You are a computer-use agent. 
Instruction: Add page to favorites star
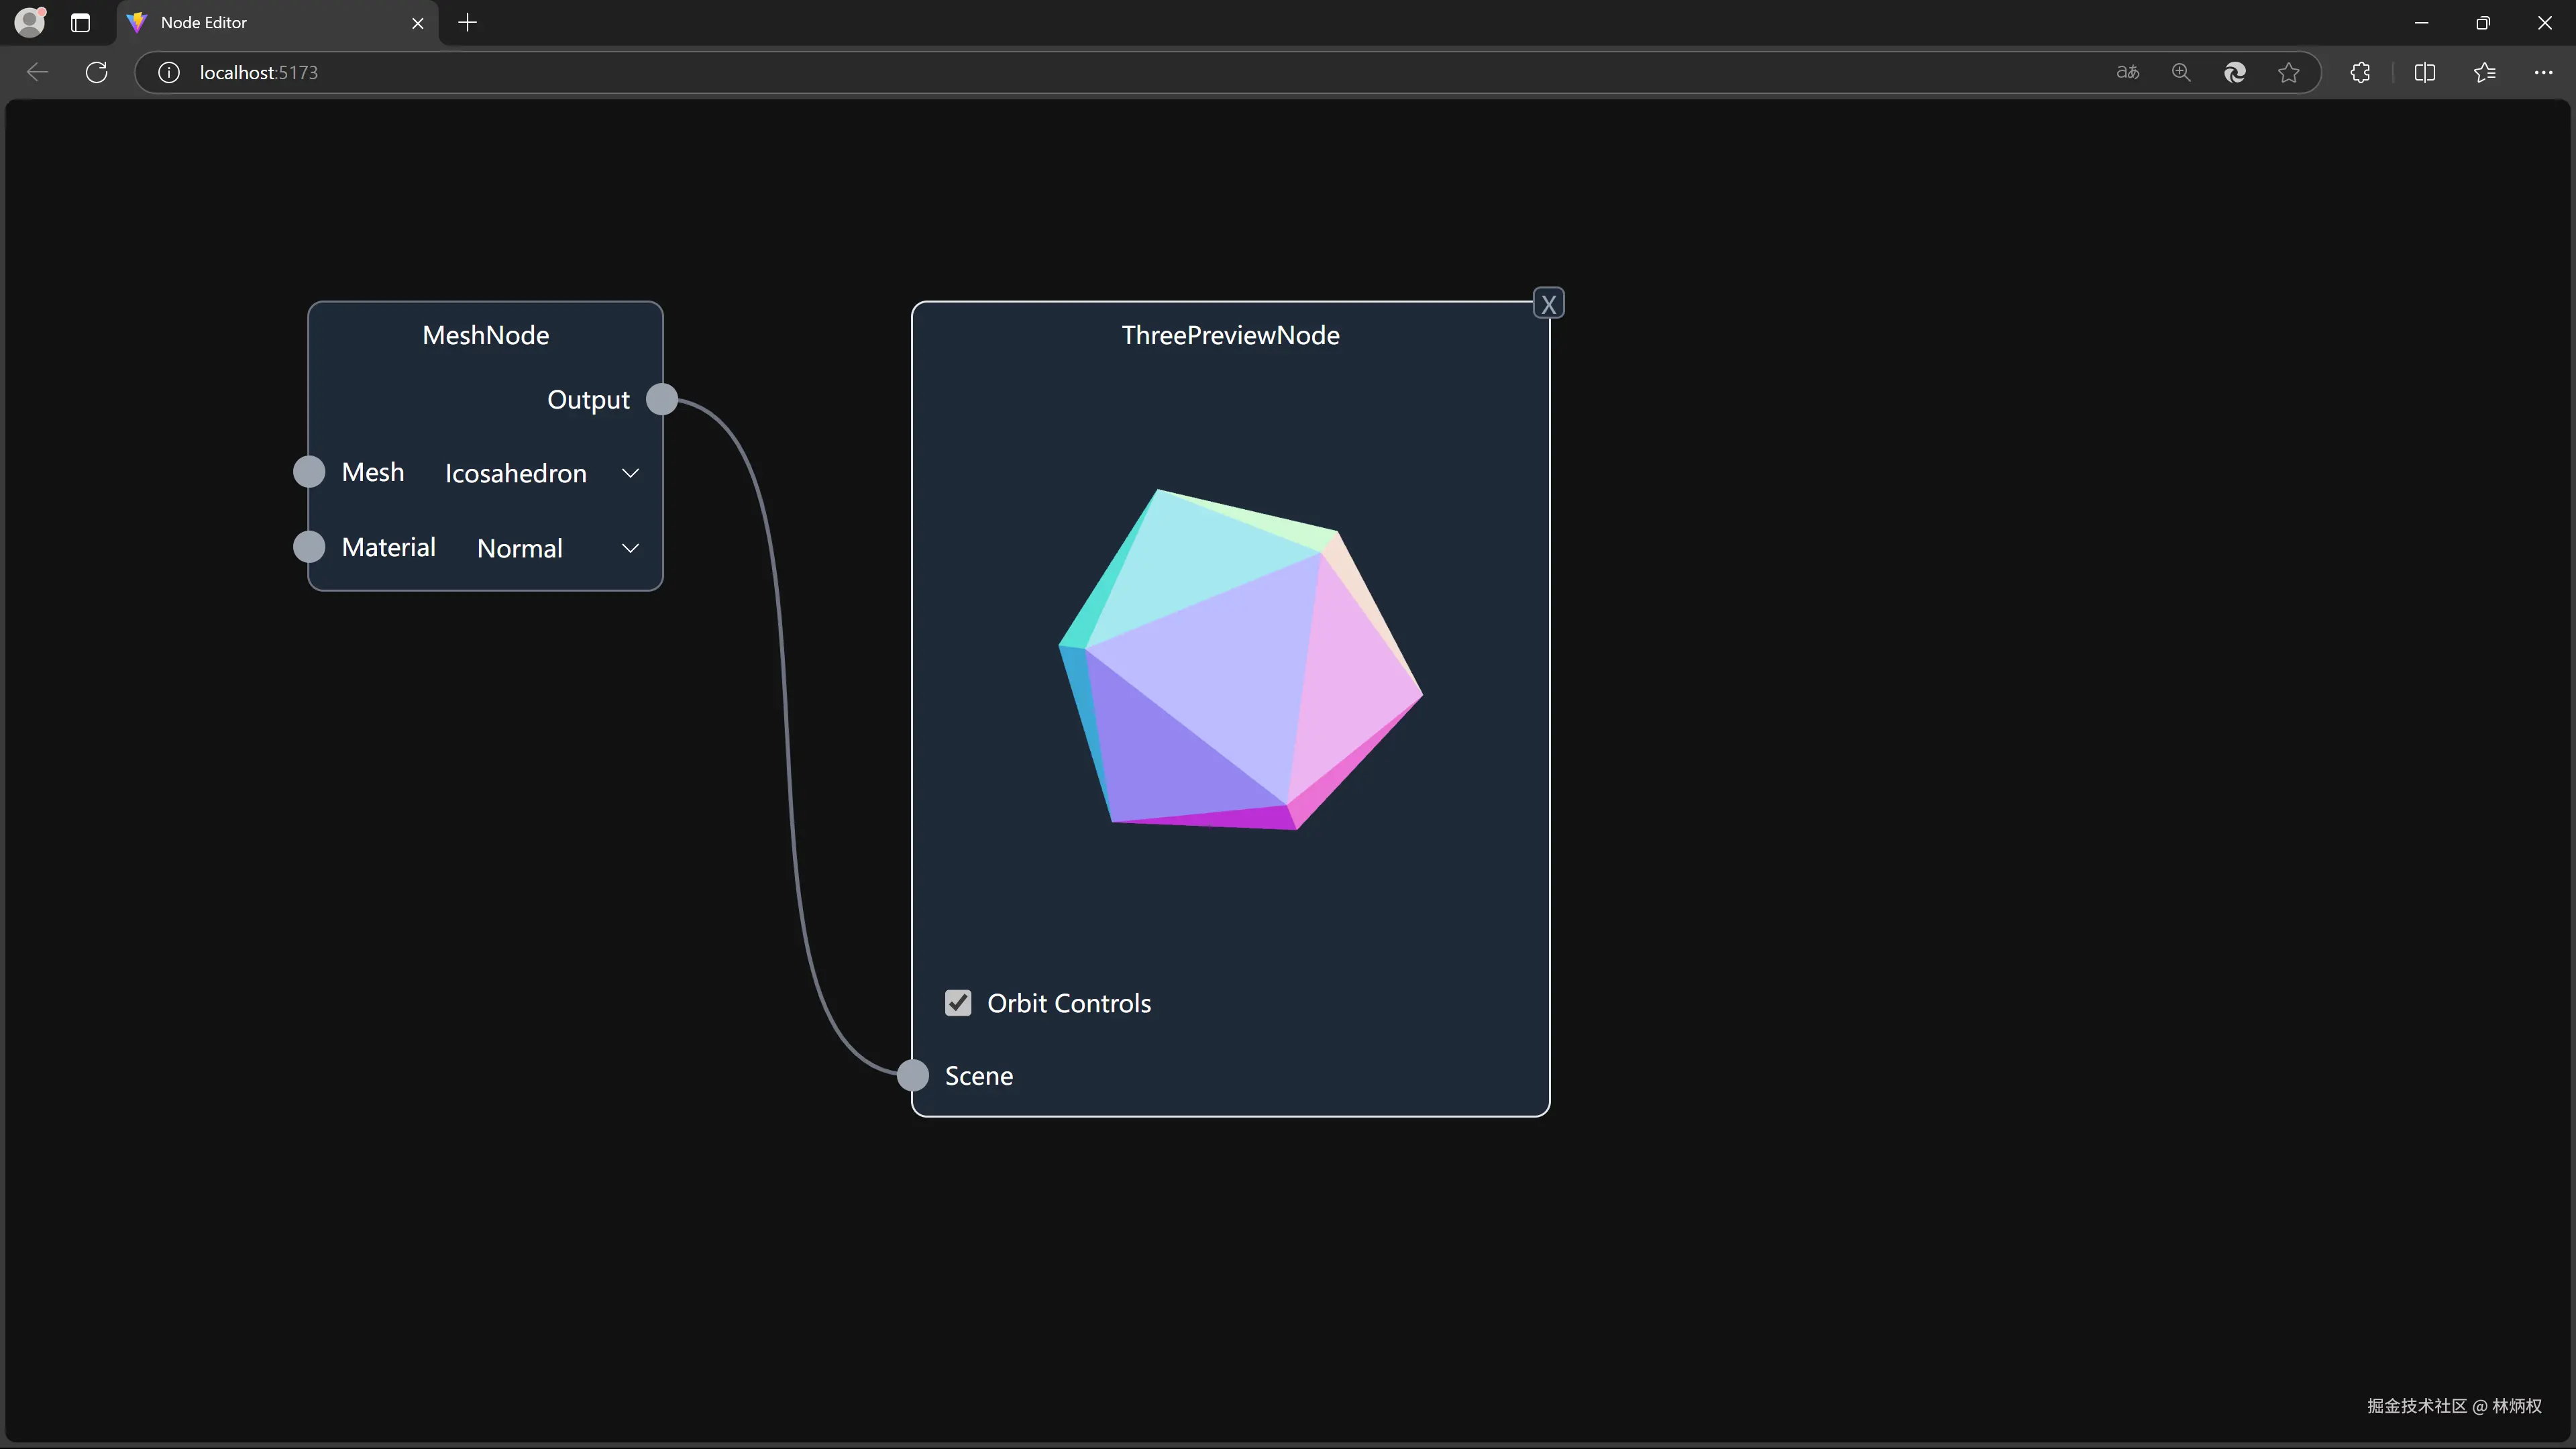coord(2288,72)
